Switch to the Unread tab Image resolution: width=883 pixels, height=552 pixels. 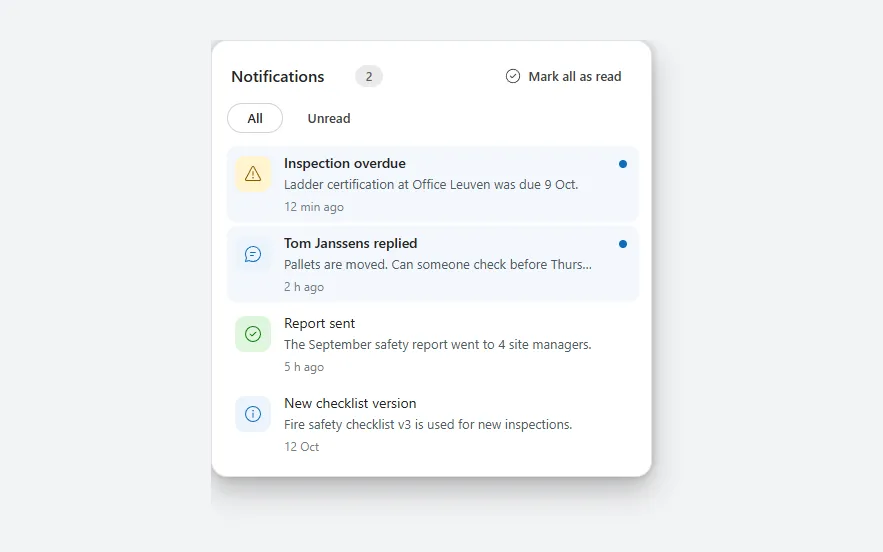[329, 118]
